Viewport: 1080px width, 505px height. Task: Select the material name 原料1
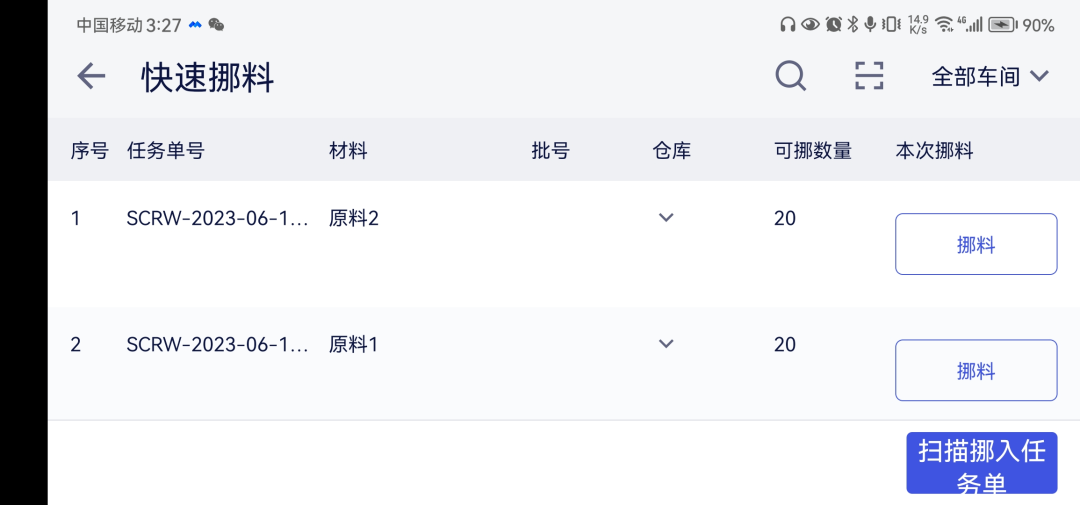click(353, 344)
